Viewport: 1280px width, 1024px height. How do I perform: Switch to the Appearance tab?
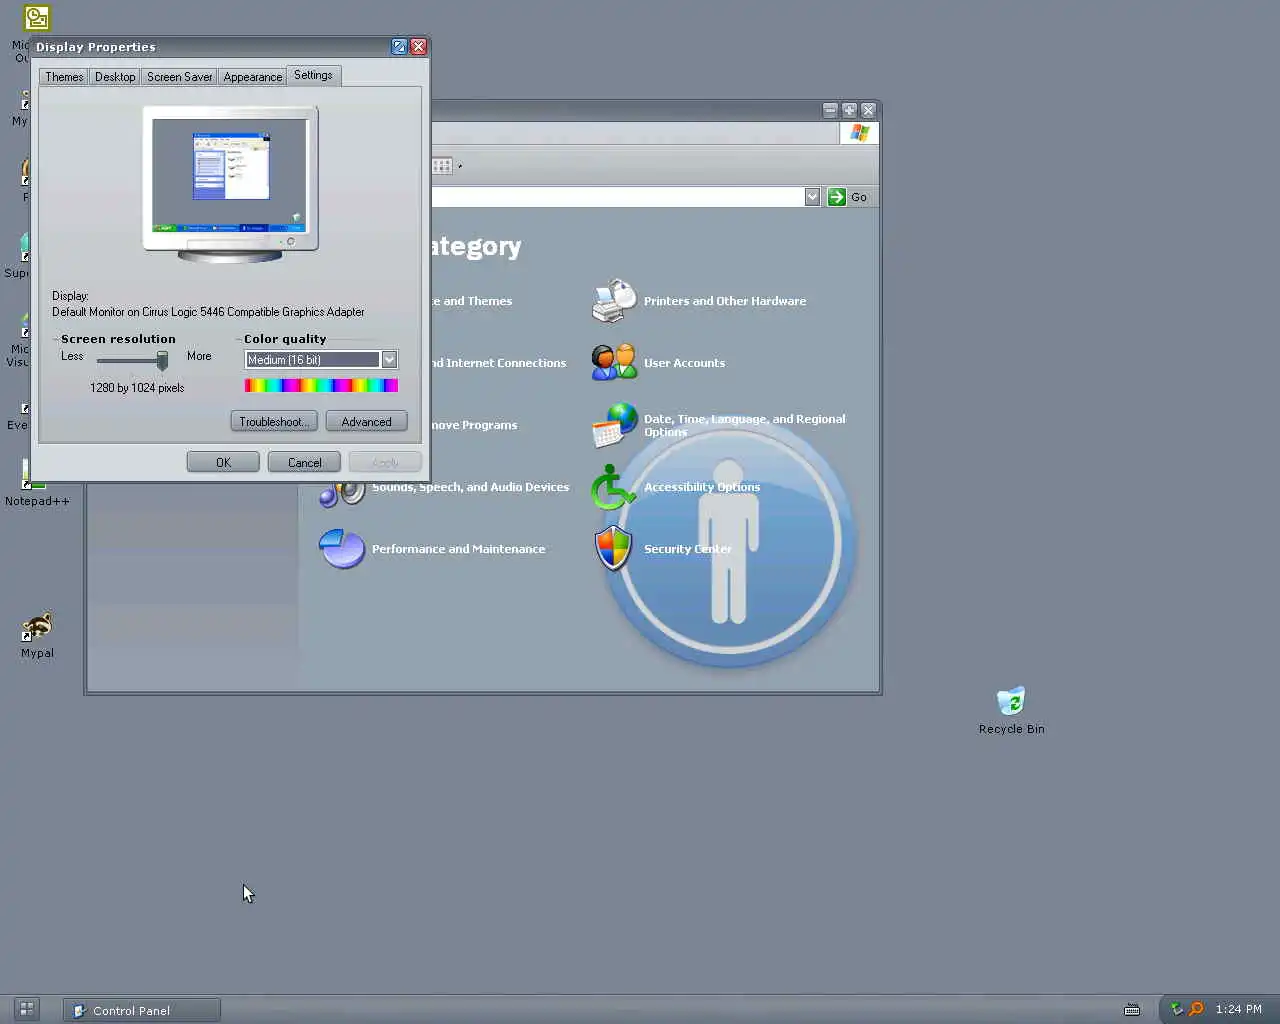coord(253,77)
